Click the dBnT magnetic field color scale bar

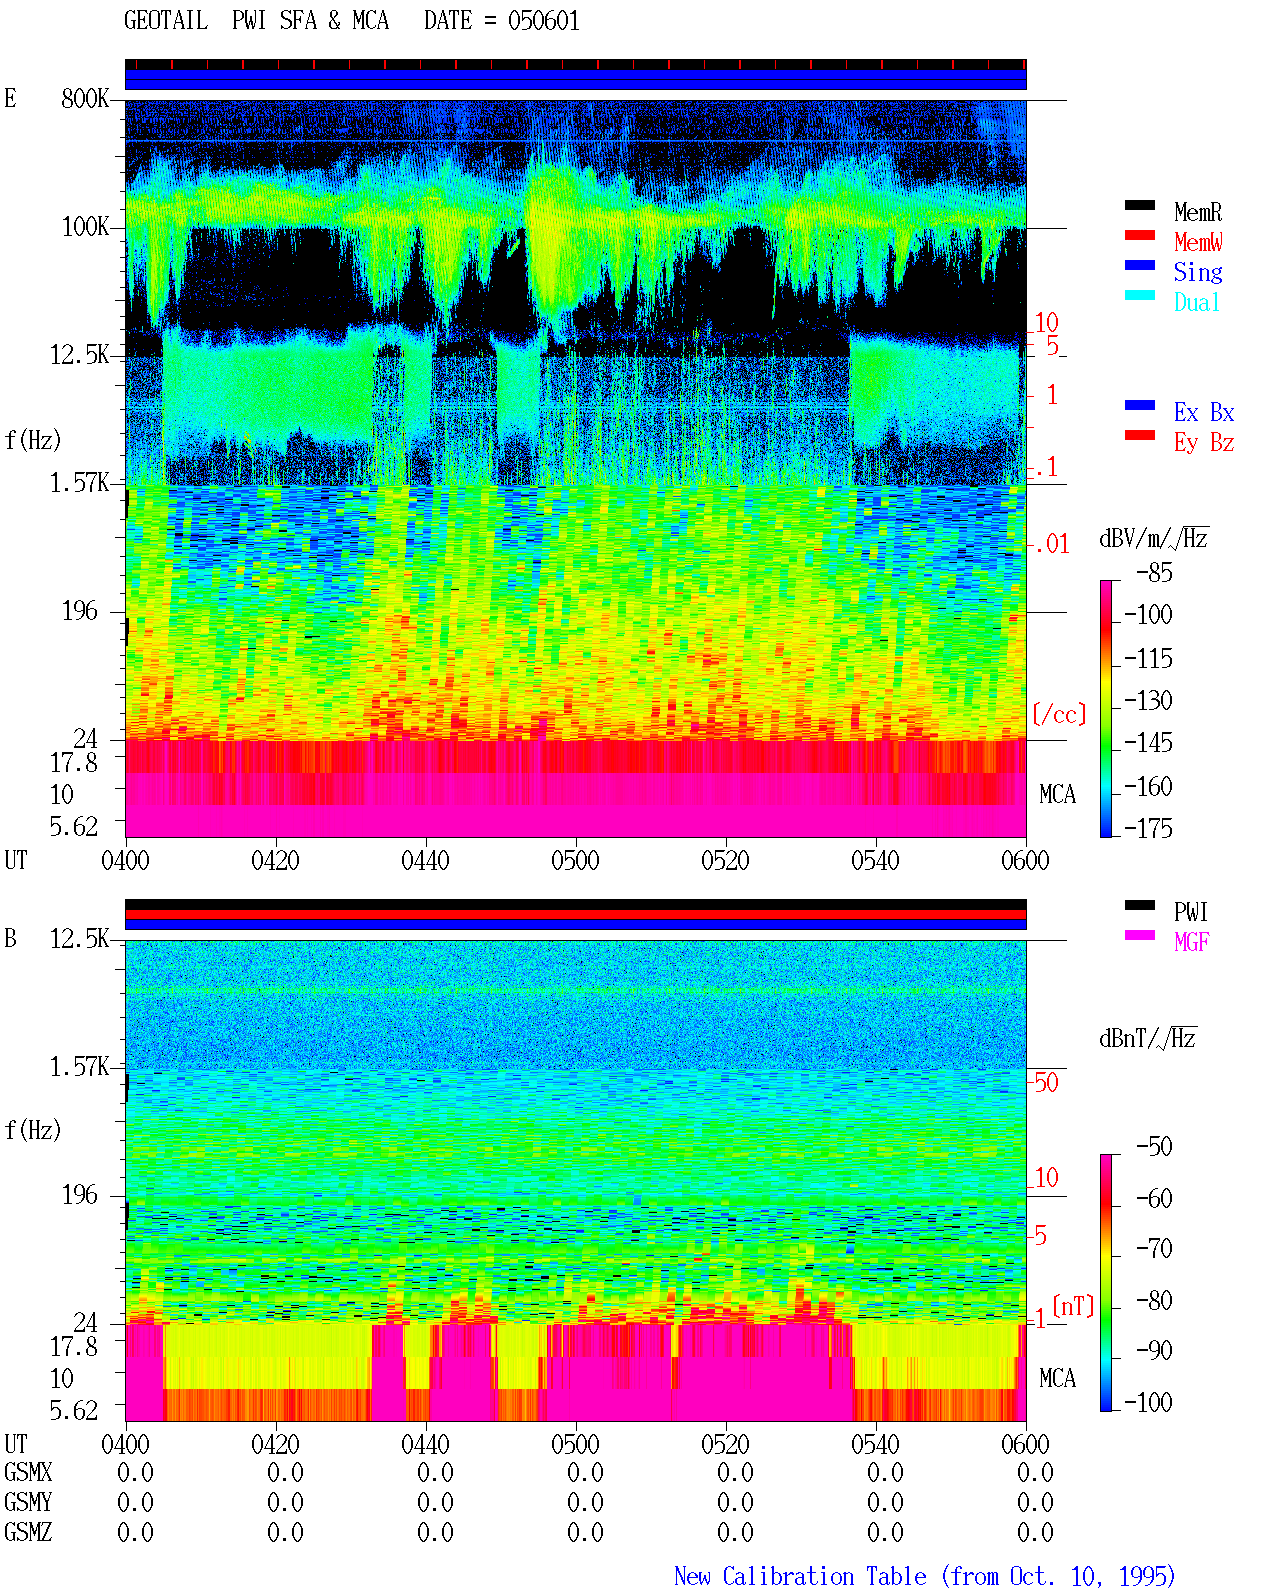point(1106,1283)
